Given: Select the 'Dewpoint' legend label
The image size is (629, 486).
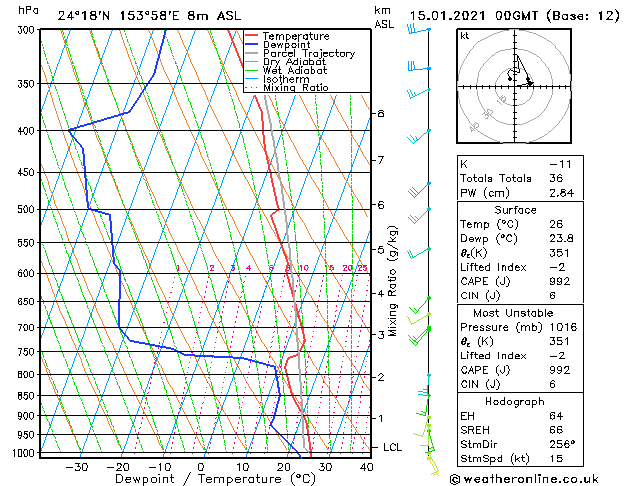Looking at the screenshot, I should 286,45.
